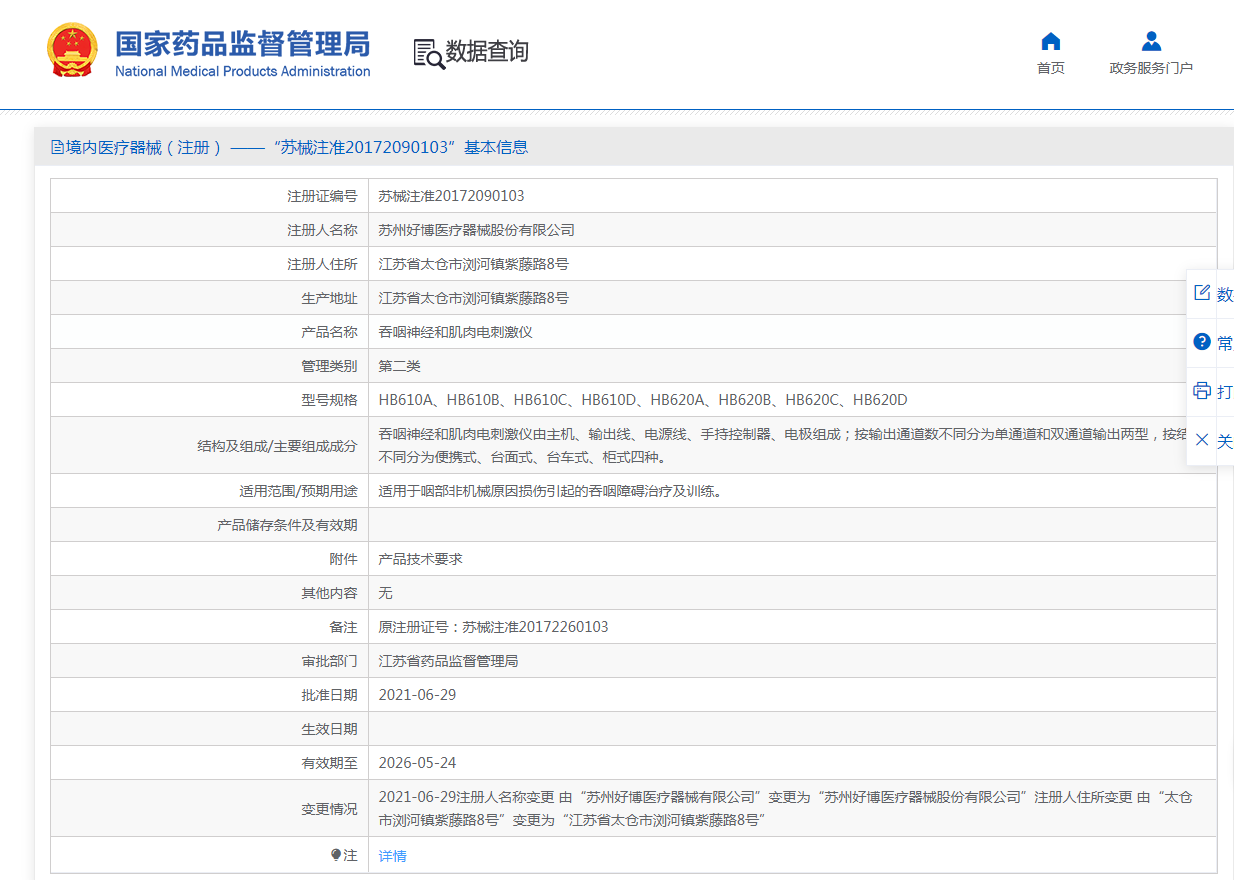Click value 苏械注准20172090103 in 注册证编号 row
This screenshot has width=1234, height=880.
[451, 196]
